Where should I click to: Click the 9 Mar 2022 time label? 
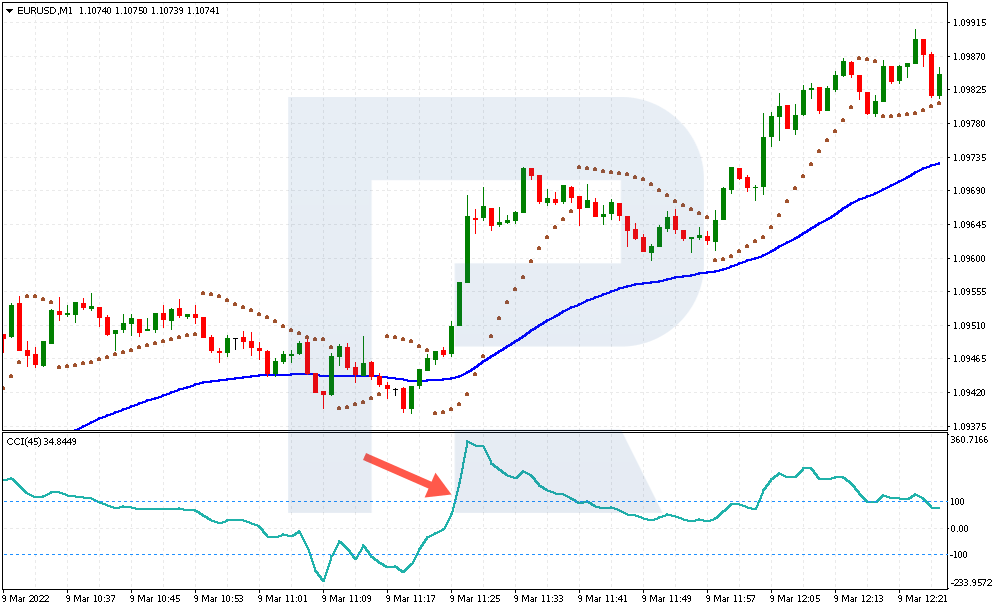pos(25,598)
